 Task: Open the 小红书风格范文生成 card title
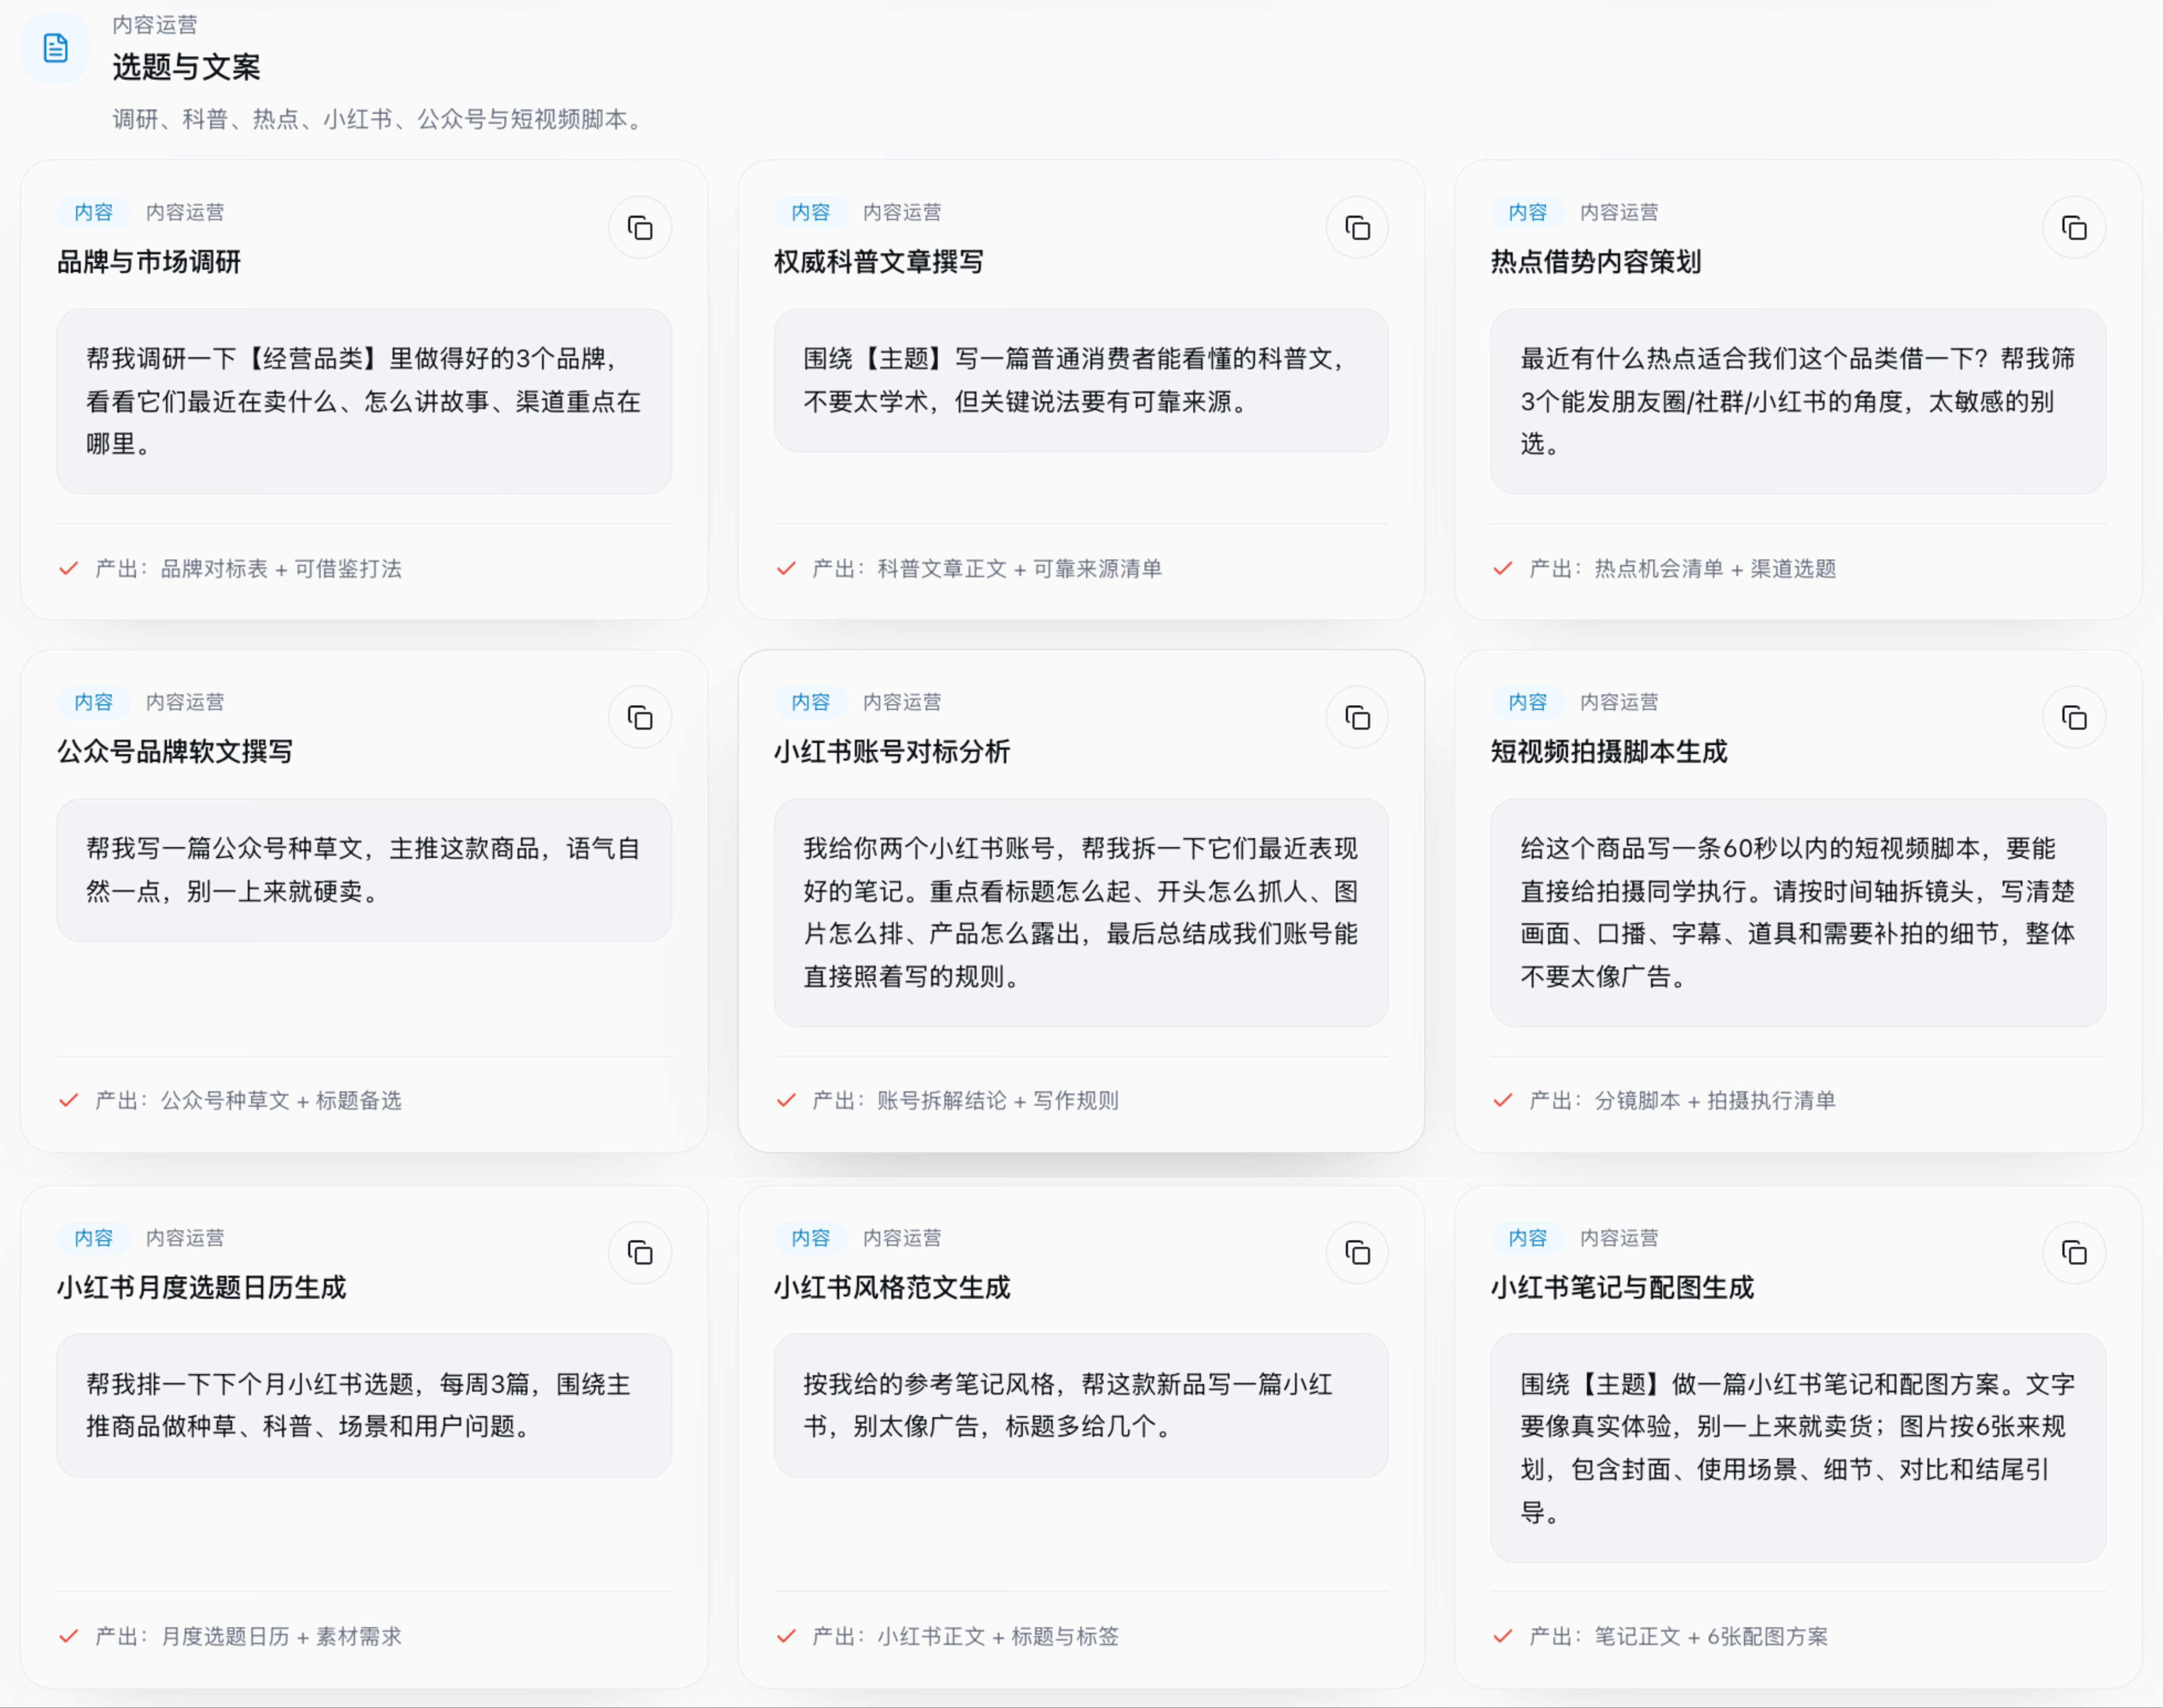pos(892,1288)
